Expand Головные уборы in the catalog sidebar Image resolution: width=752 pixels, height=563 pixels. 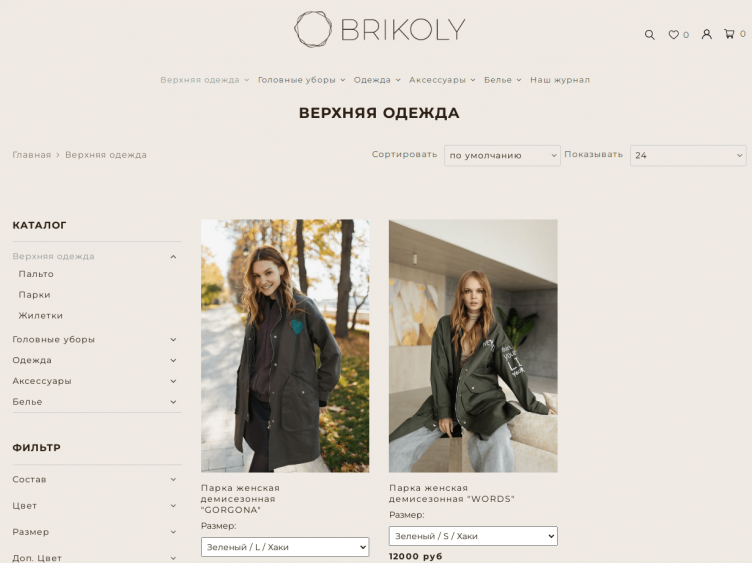[x=173, y=340]
